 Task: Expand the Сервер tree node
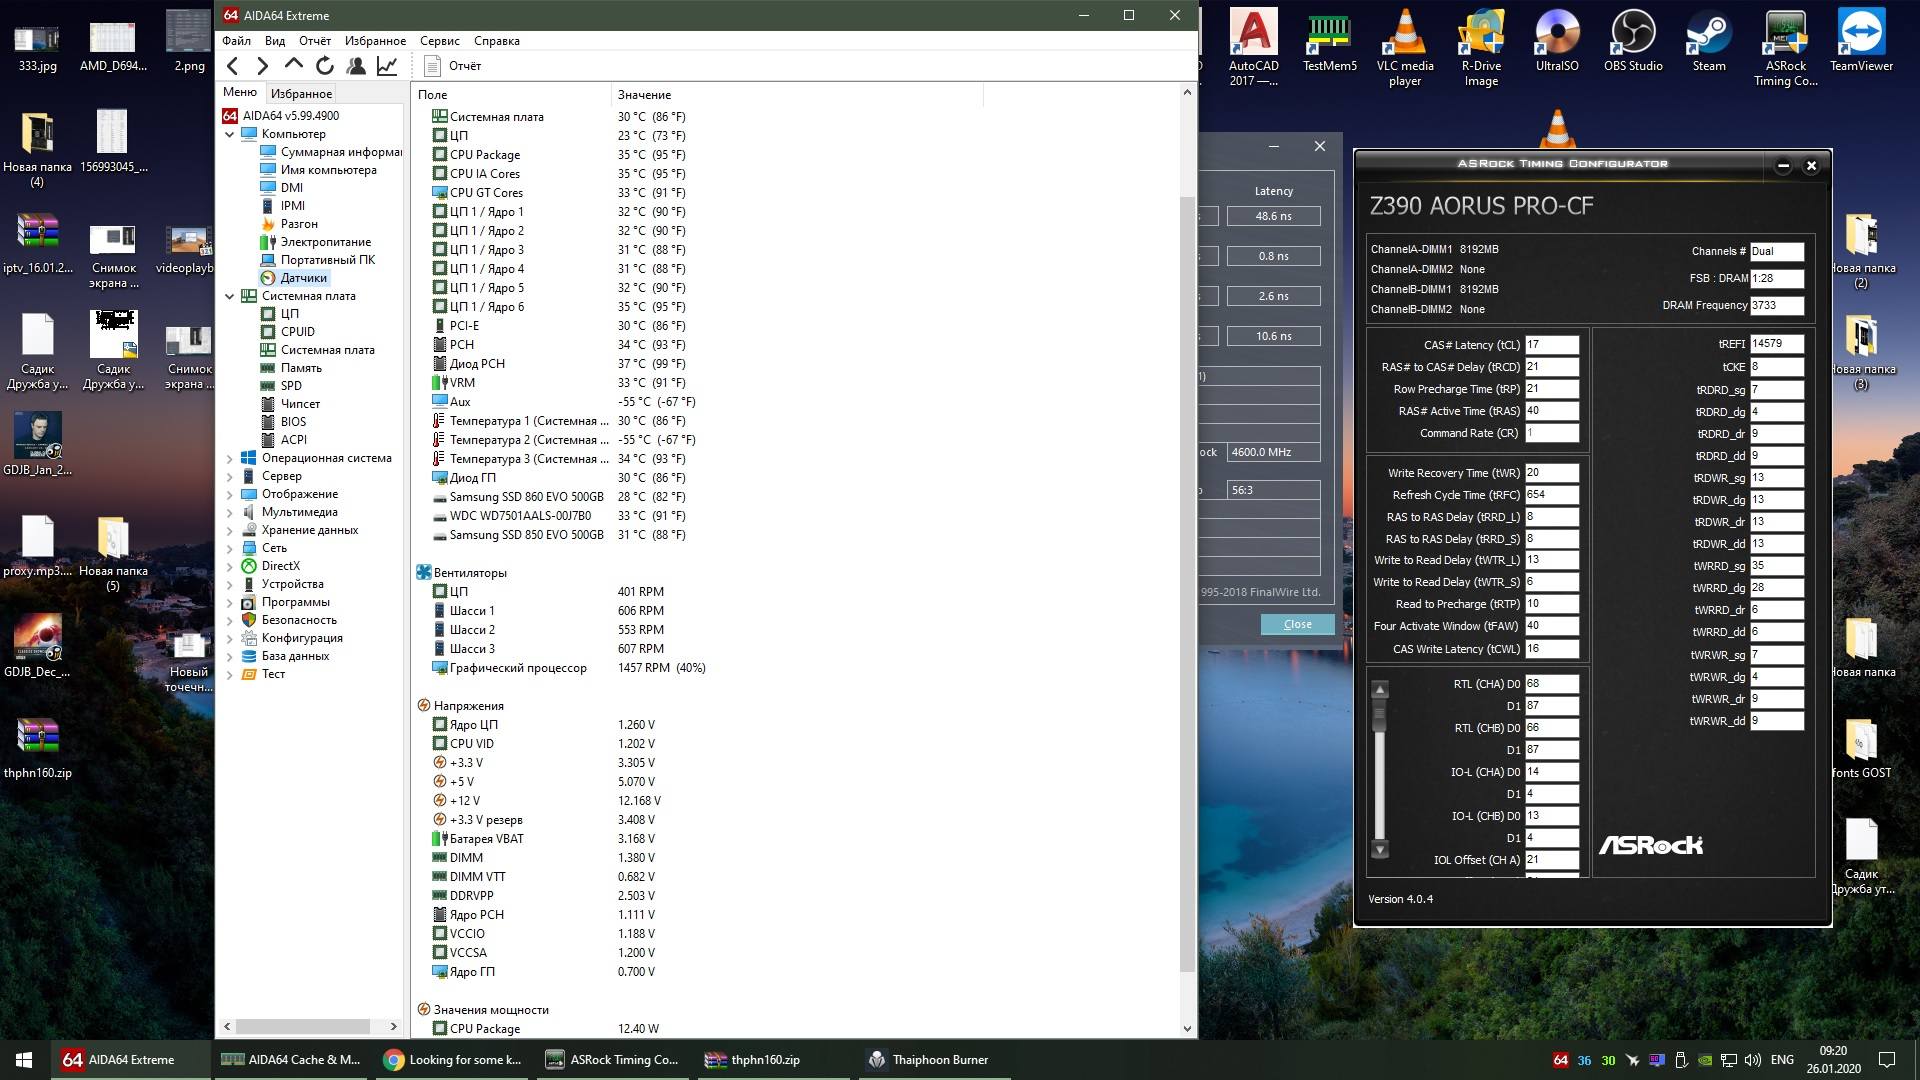pos(230,476)
